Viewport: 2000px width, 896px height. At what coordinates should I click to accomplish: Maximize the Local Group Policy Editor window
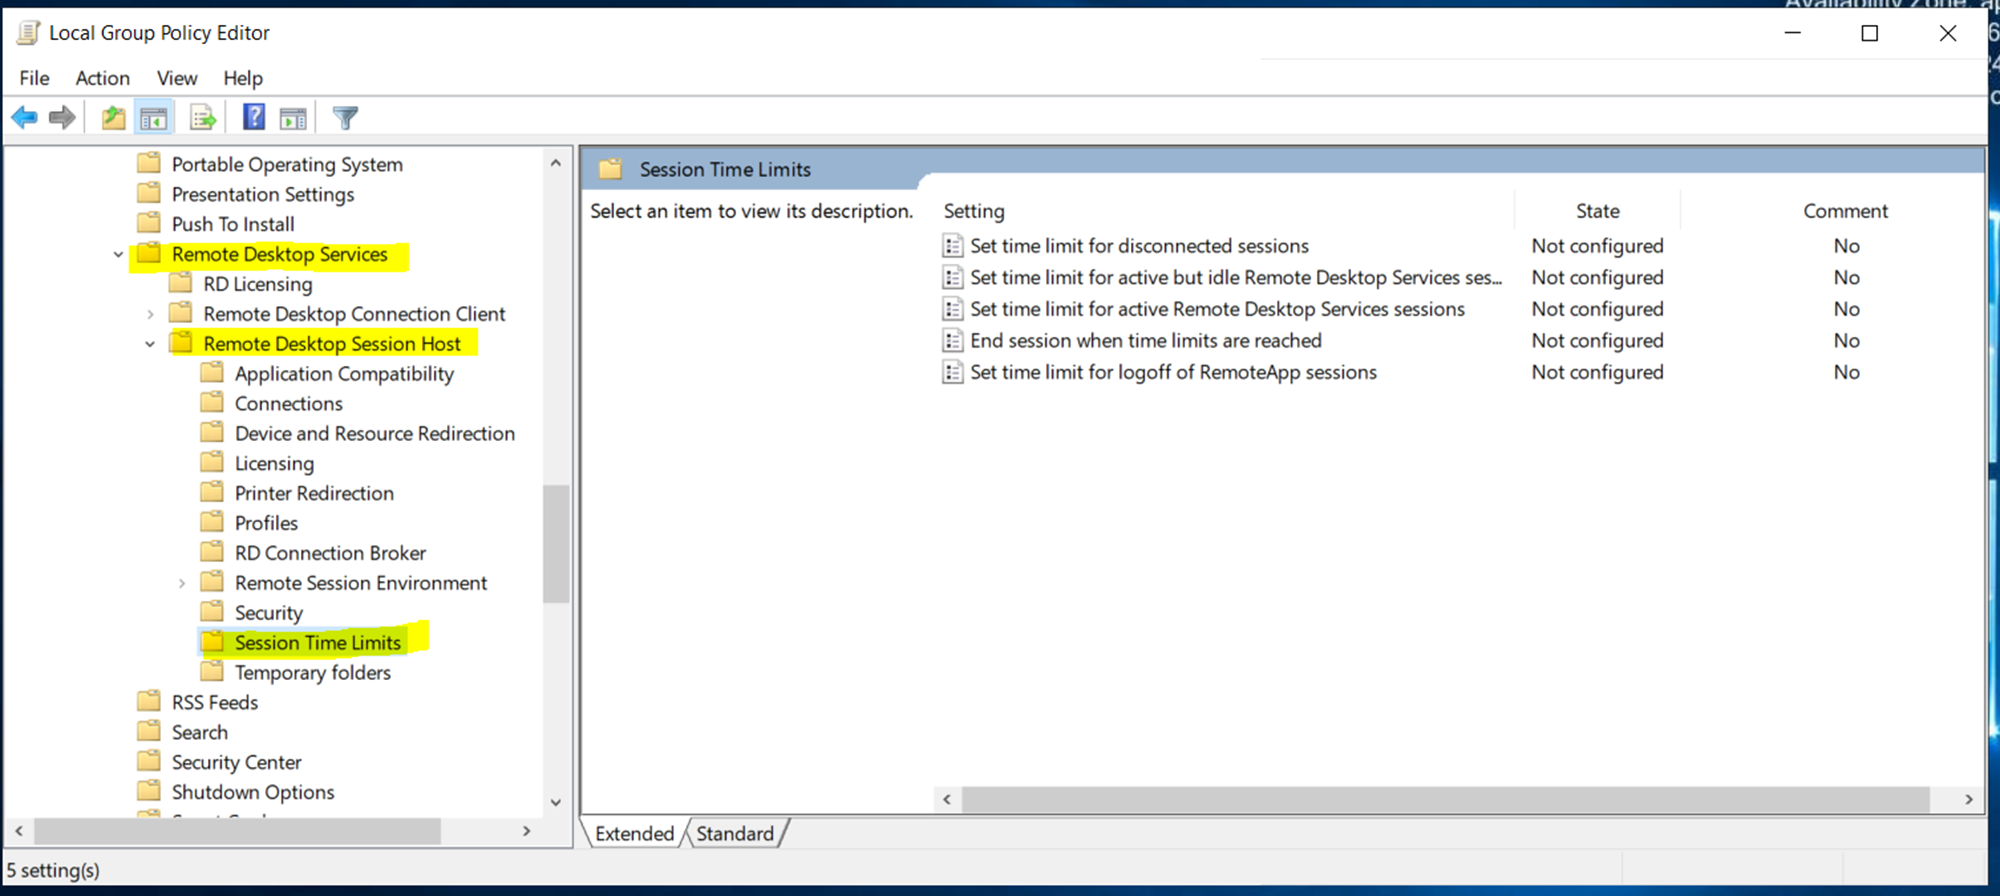pos(1869,33)
